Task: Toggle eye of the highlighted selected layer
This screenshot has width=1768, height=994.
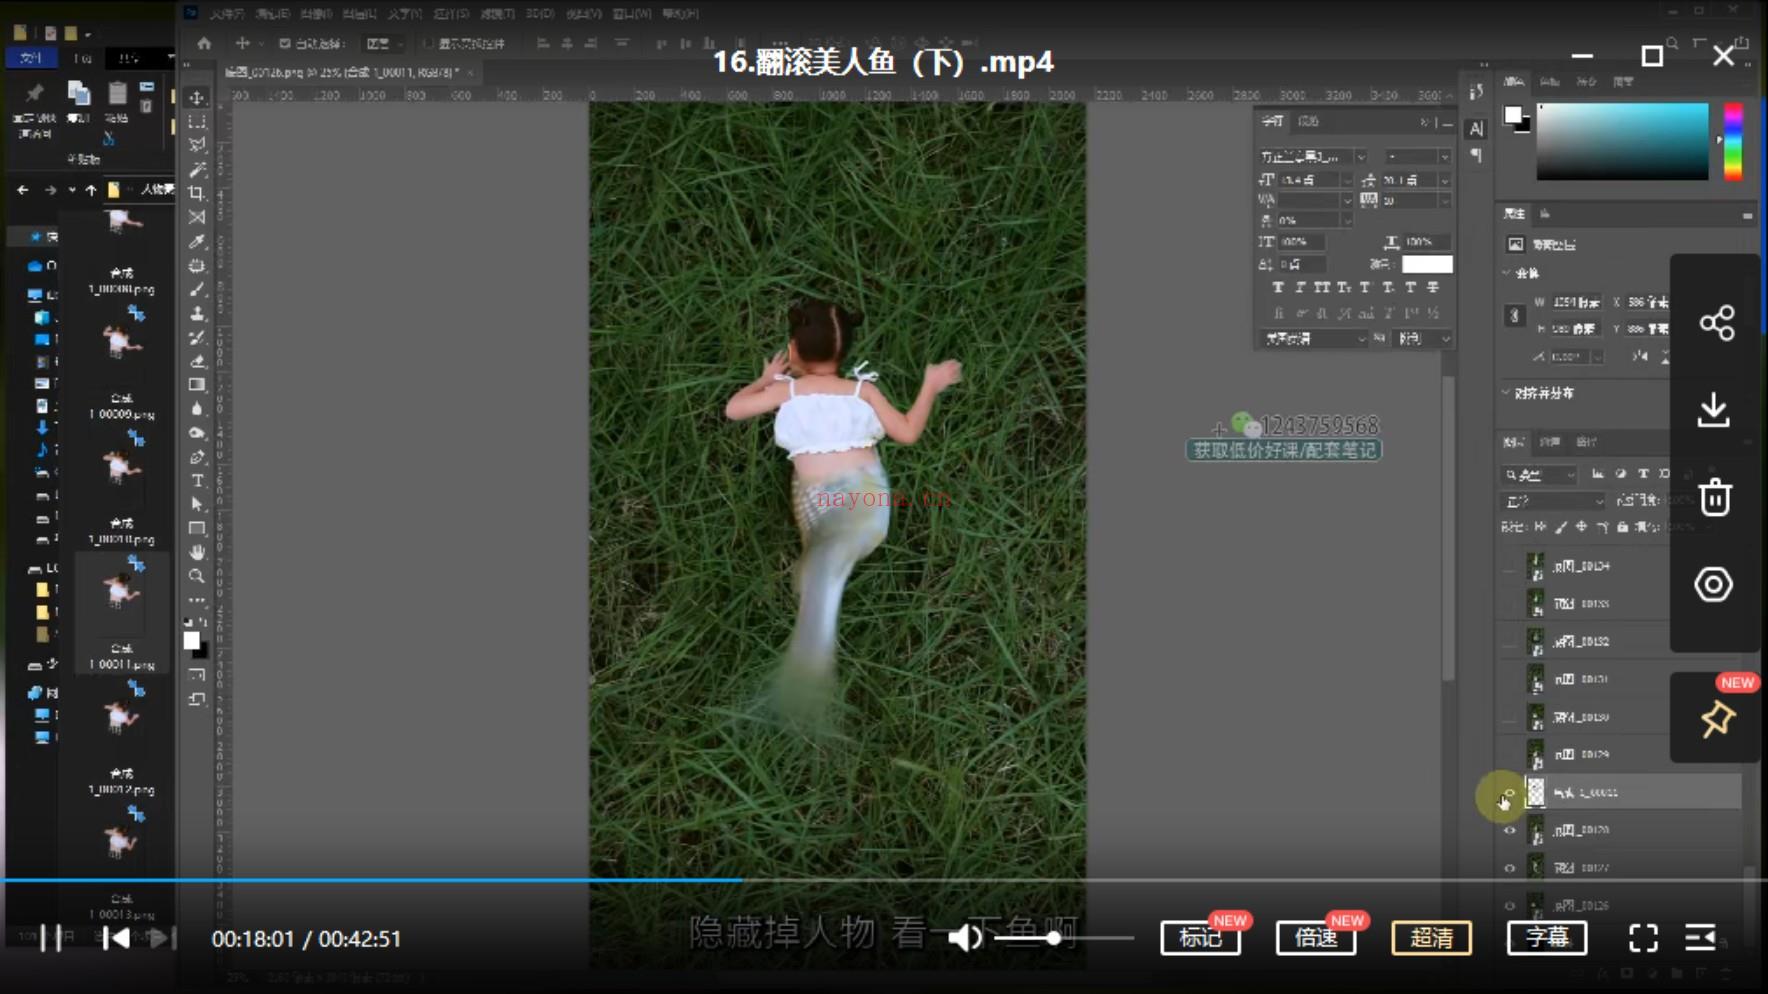Action: (1509, 792)
